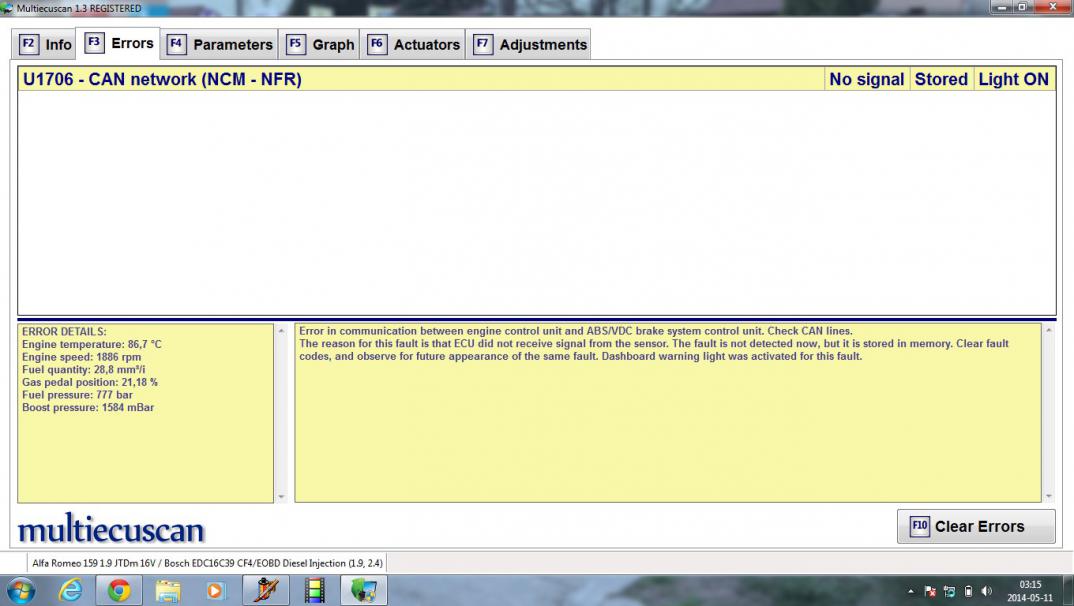Click the battery tray icon

969,592
